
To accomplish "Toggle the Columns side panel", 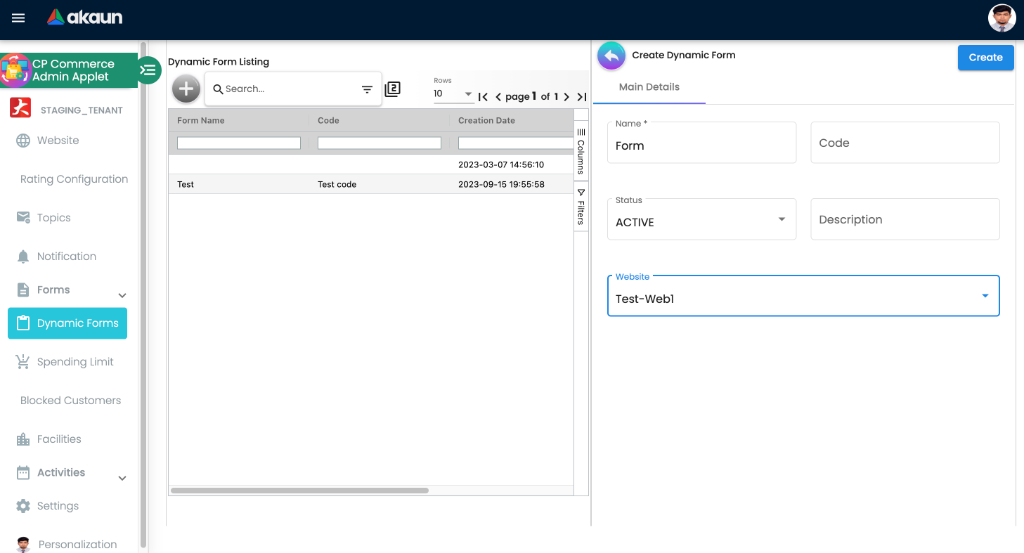I will [x=581, y=151].
